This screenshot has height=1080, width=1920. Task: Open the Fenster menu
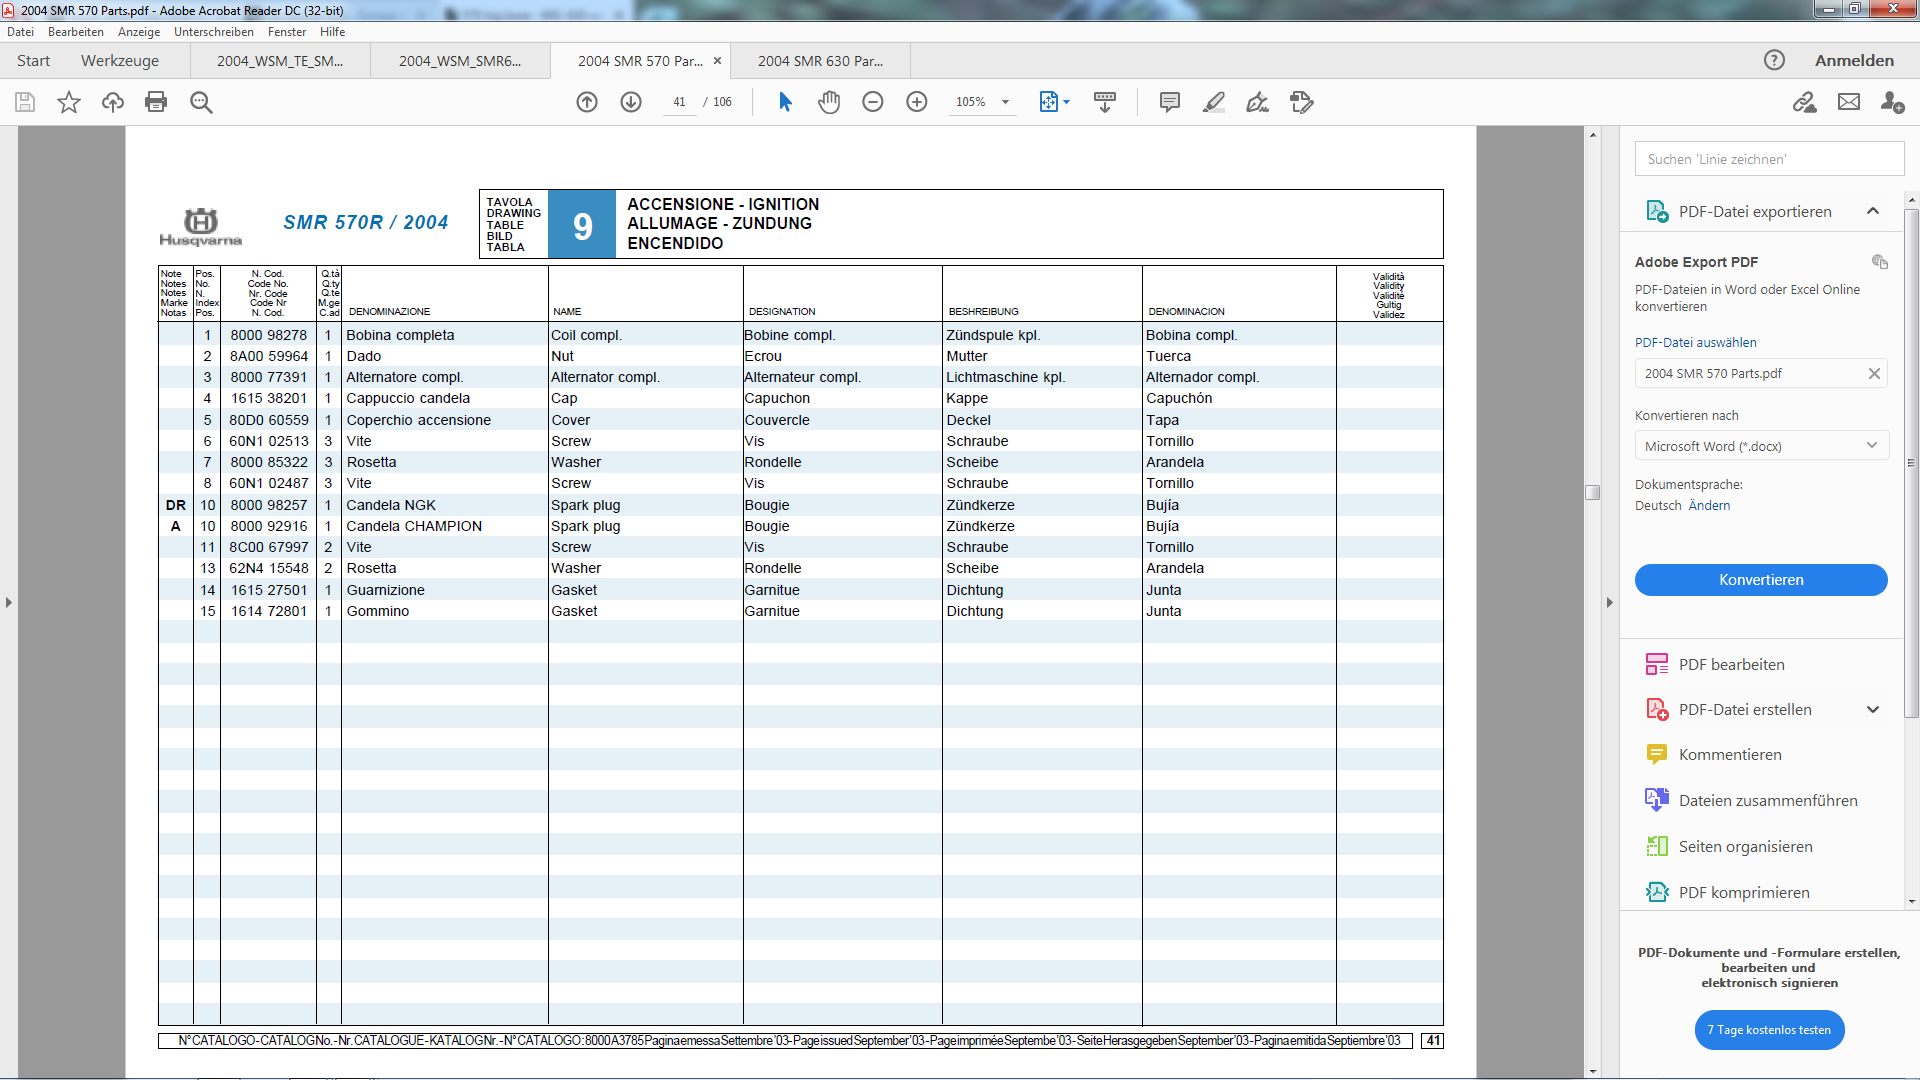pyautogui.click(x=287, y=32)
